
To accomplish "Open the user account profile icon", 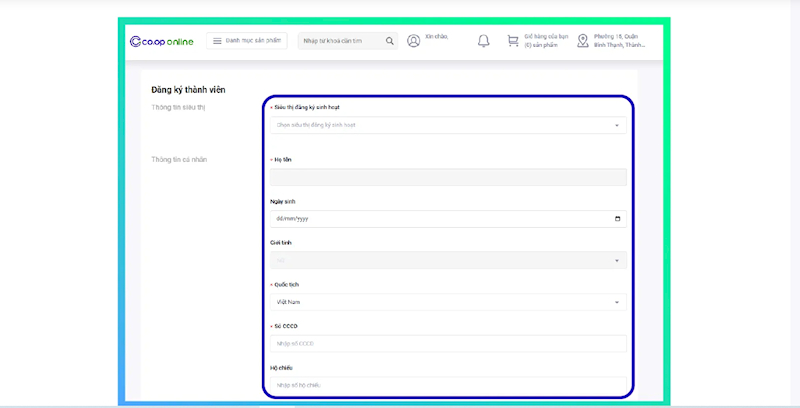I will [414, 41].
